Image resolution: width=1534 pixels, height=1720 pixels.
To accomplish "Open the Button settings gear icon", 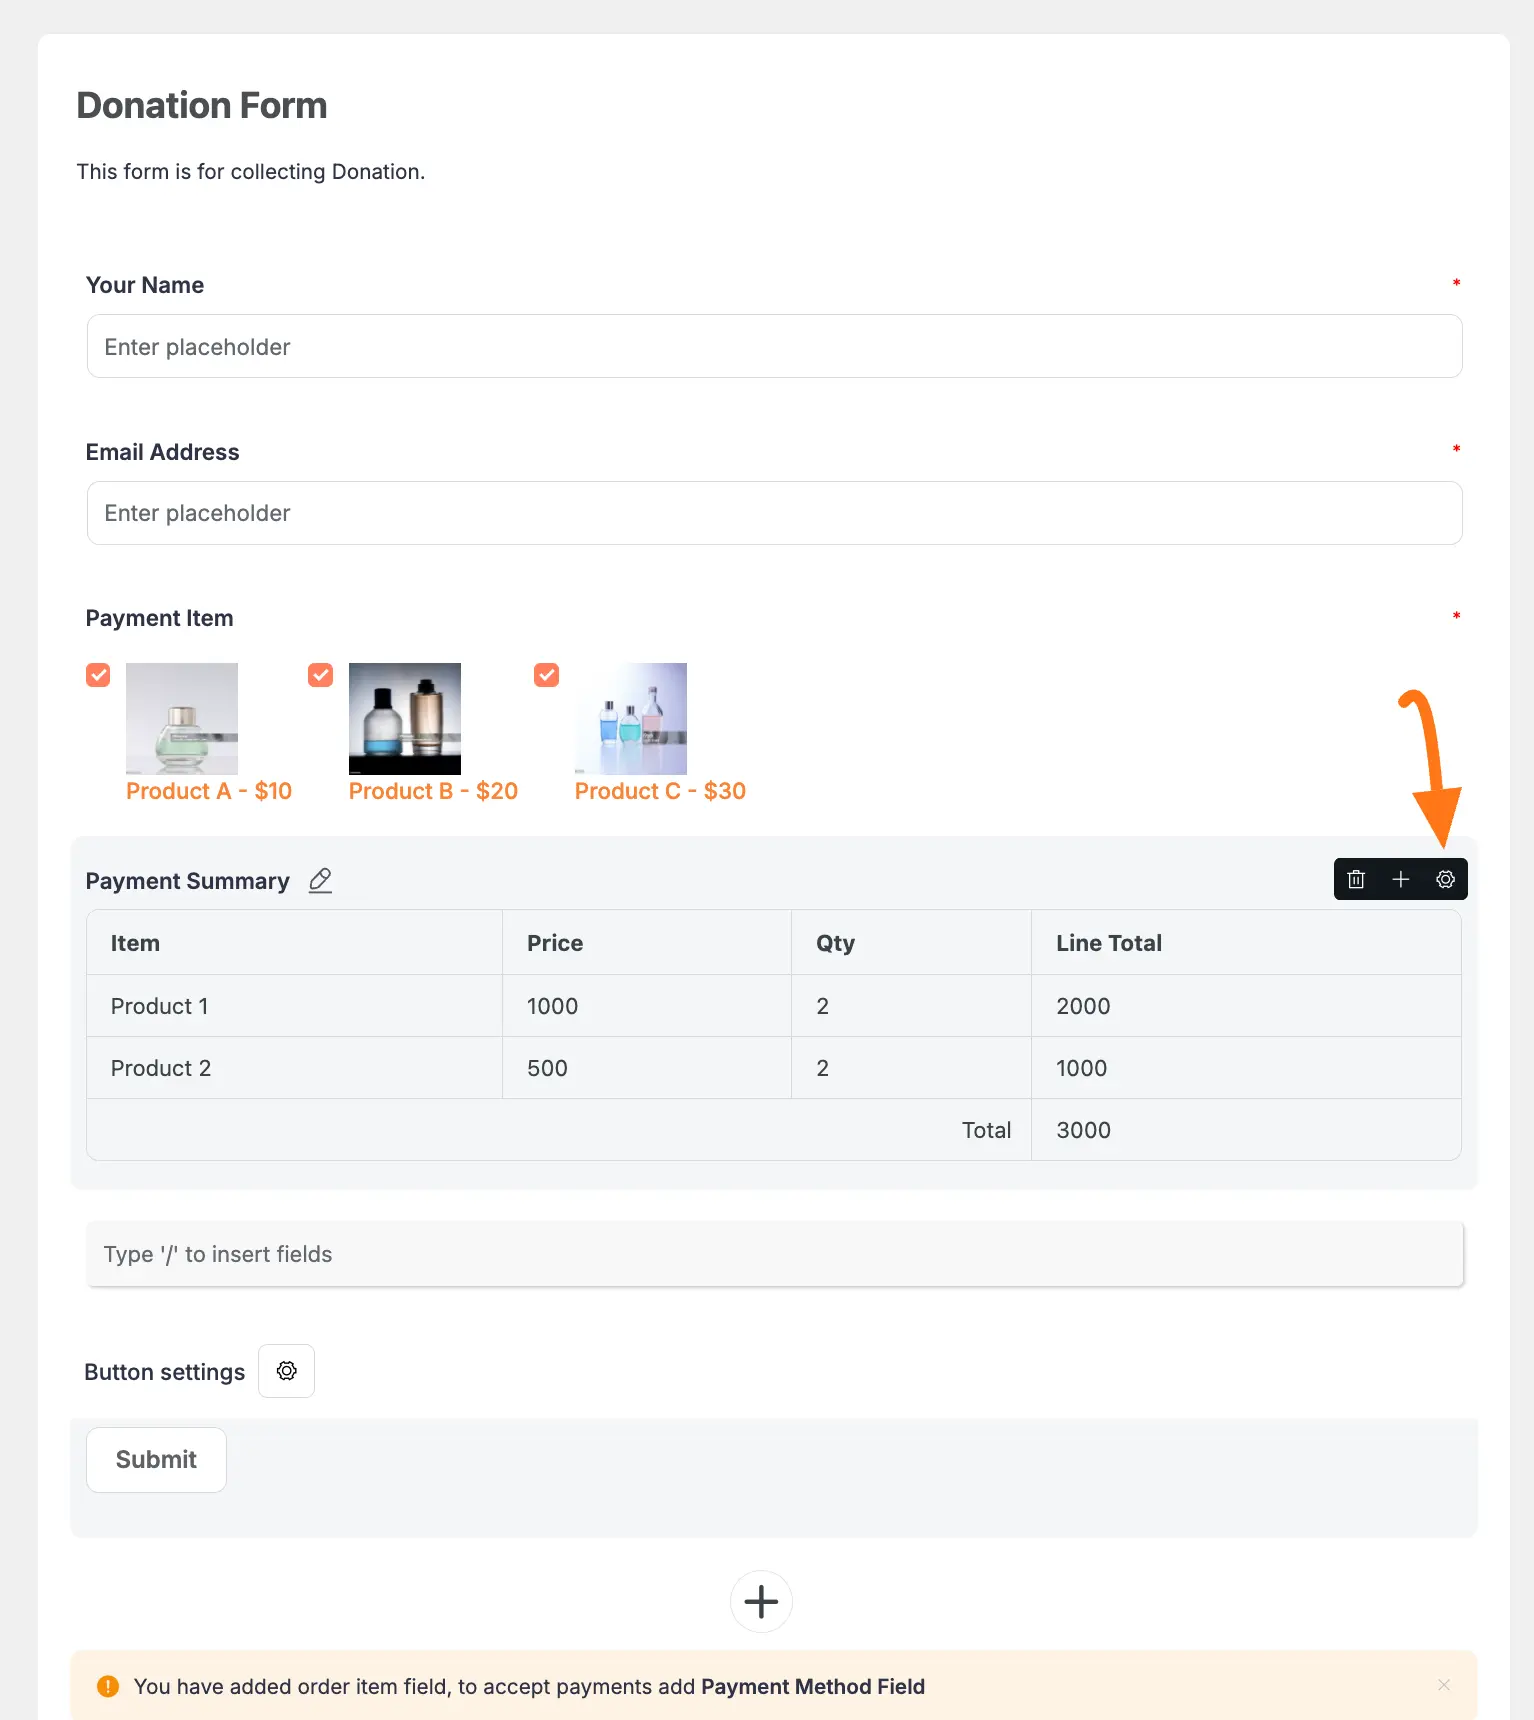I will click(287, 1371).
